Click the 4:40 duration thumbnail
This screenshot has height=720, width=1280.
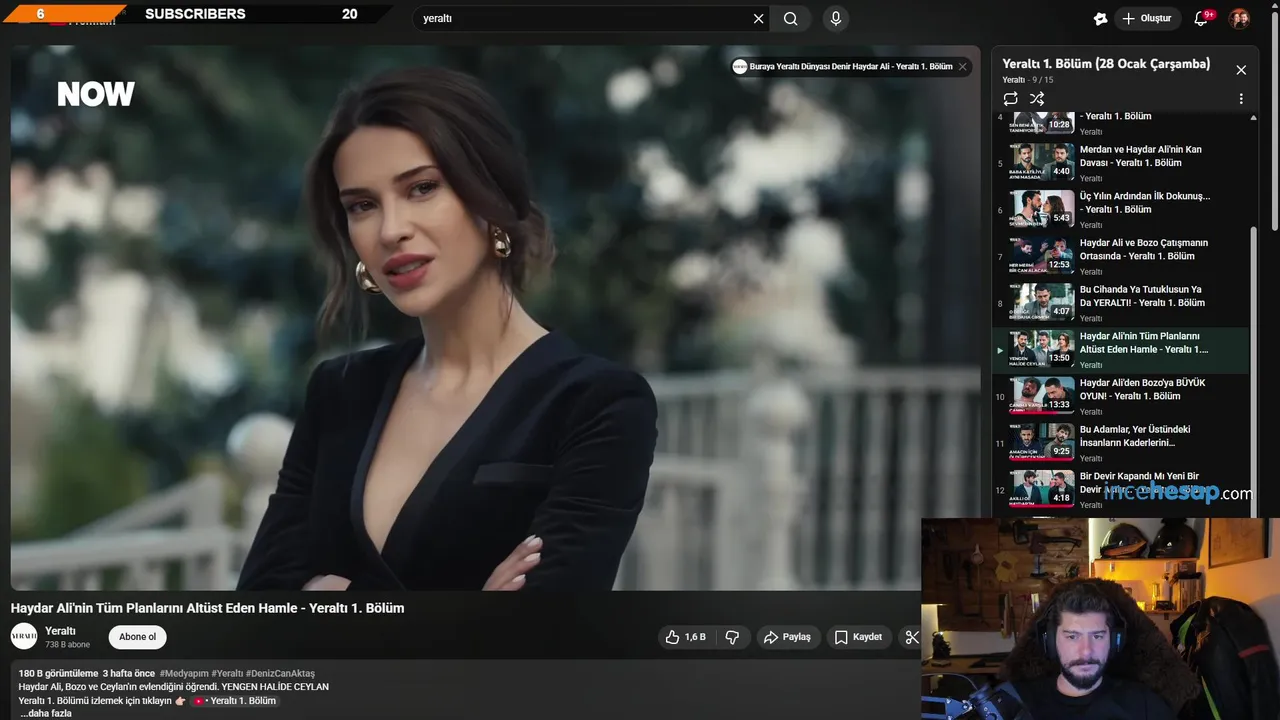pos(1042,162)
